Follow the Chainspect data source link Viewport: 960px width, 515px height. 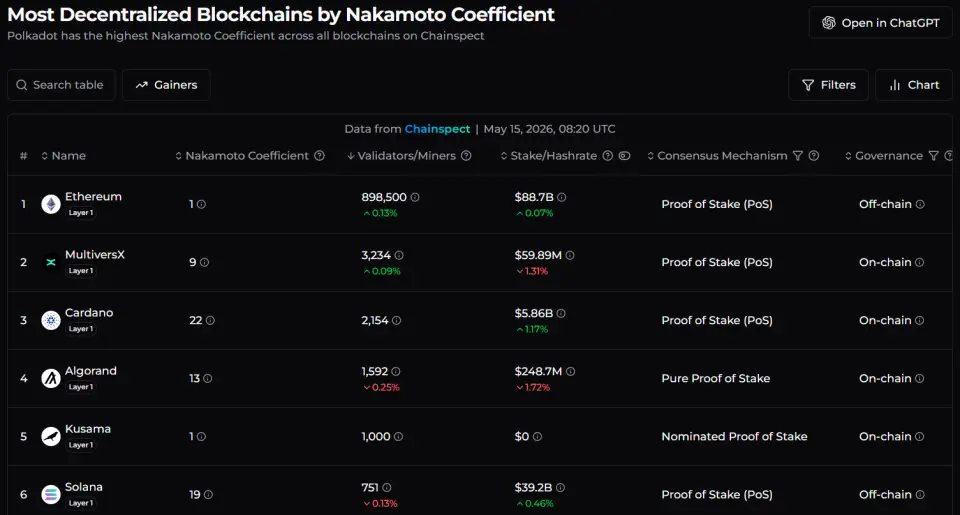pyautogui.click(x=437, y=129)
